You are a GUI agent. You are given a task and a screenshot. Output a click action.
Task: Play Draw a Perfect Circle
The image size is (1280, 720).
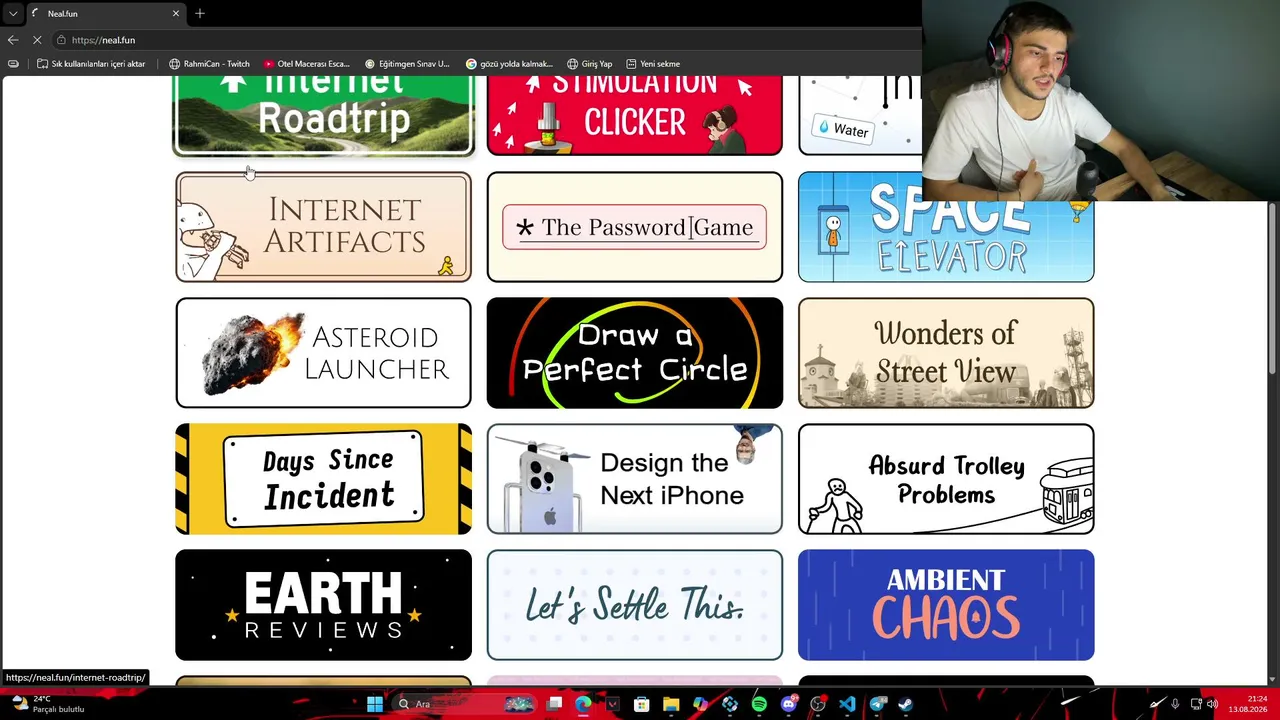tap(634, 353)
